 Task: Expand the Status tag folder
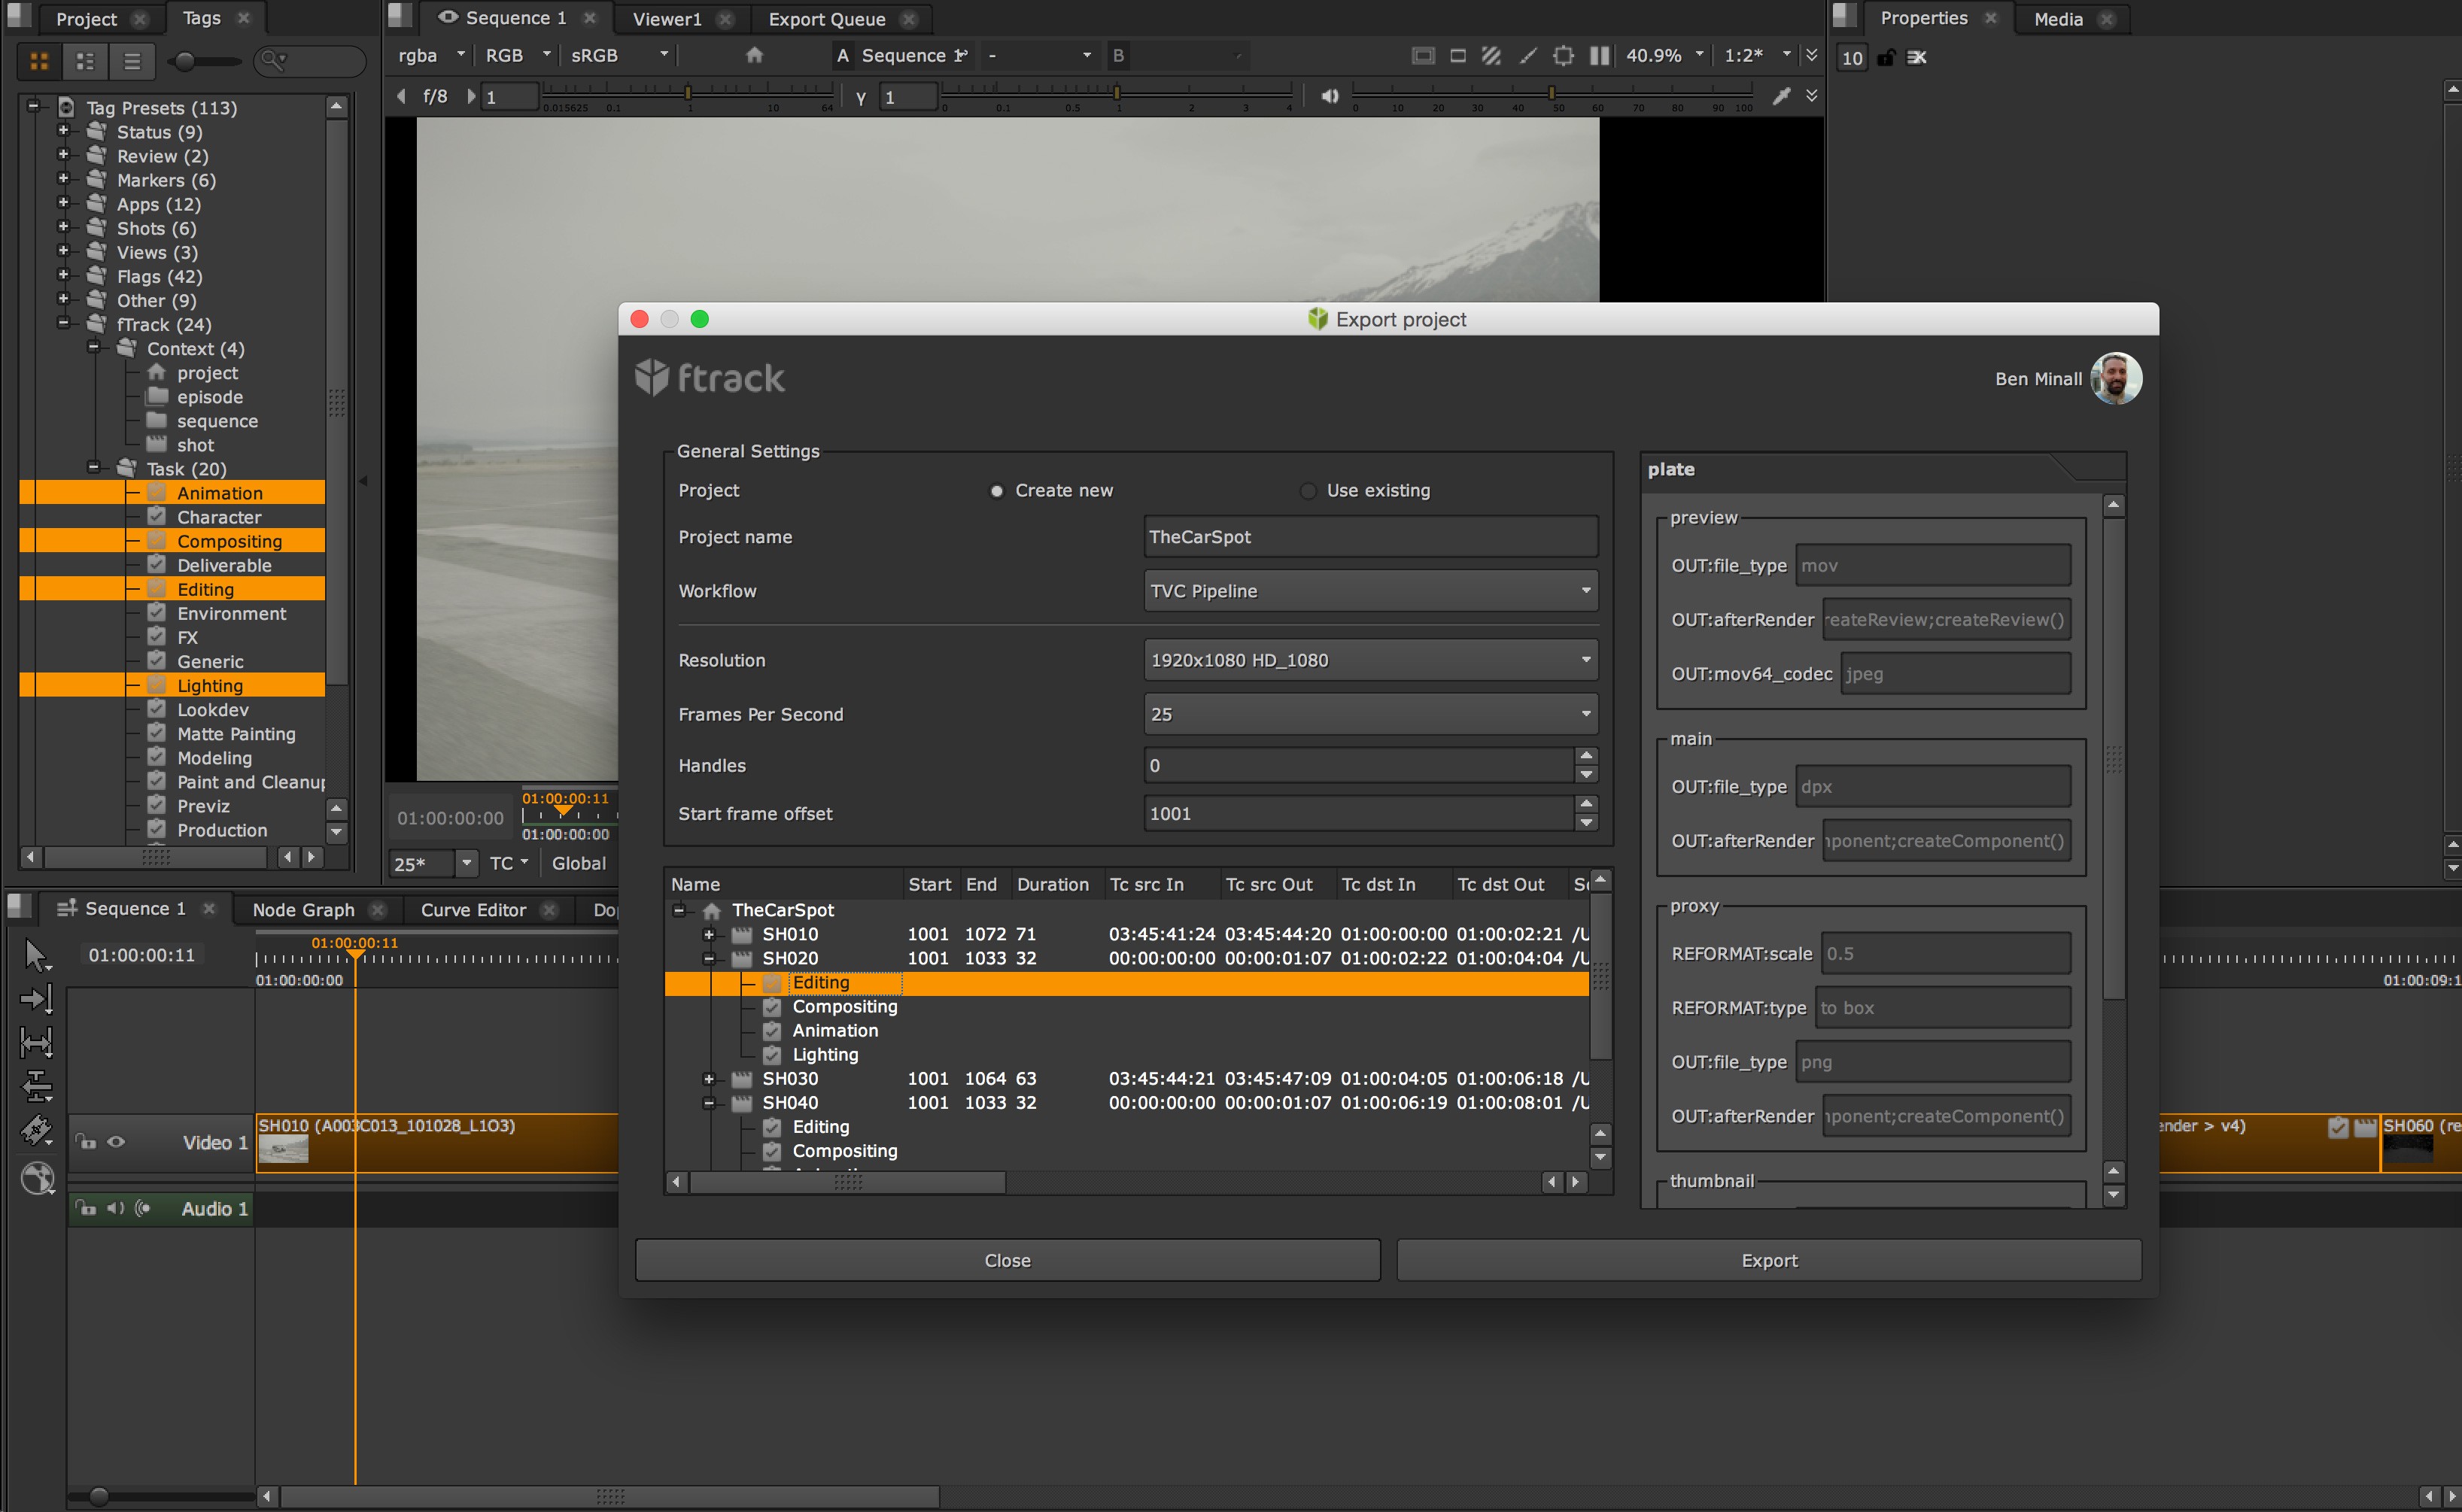pyautogui.click(x=63, y=131)
